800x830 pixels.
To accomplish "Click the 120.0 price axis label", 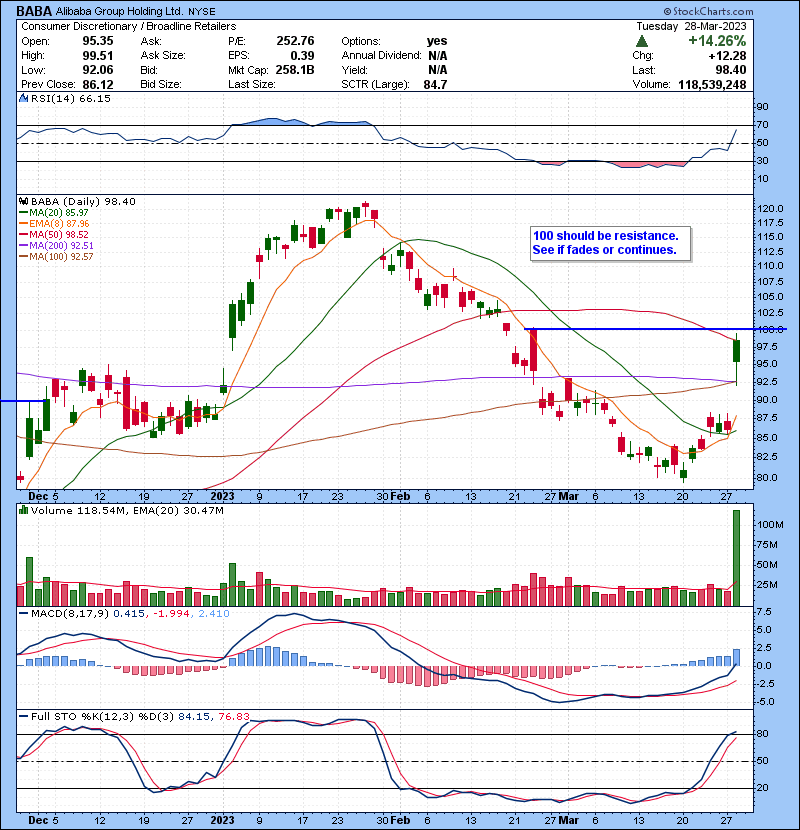I will coord(770,209).
